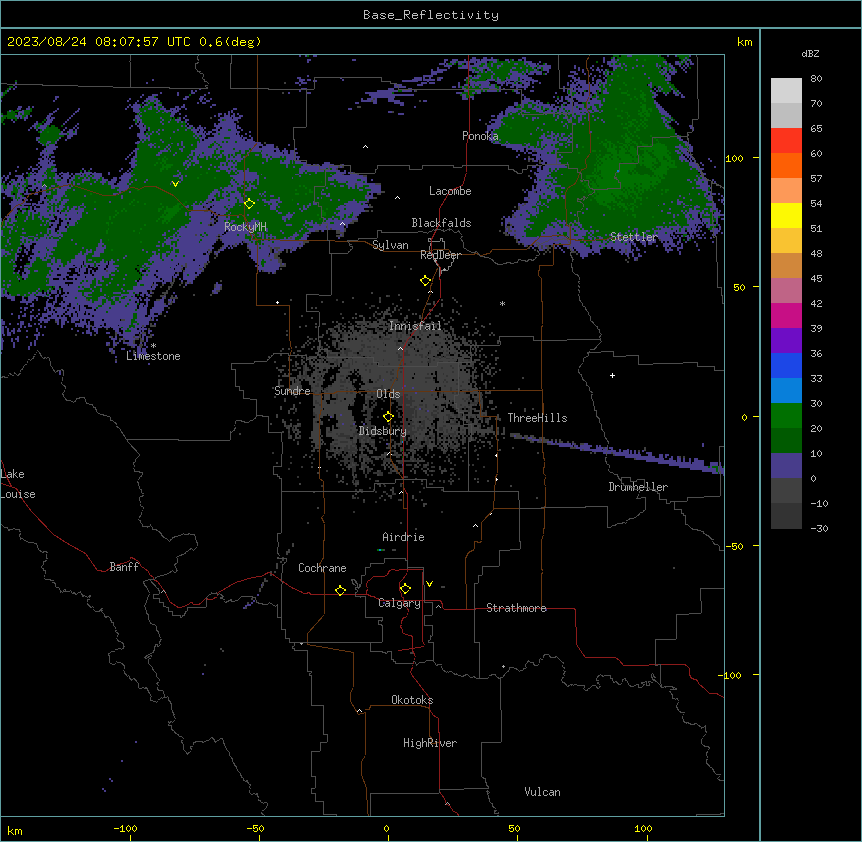Click the bottom axis -100 km tick label
This screenshot has width=862, height=842.
(125, 828)
